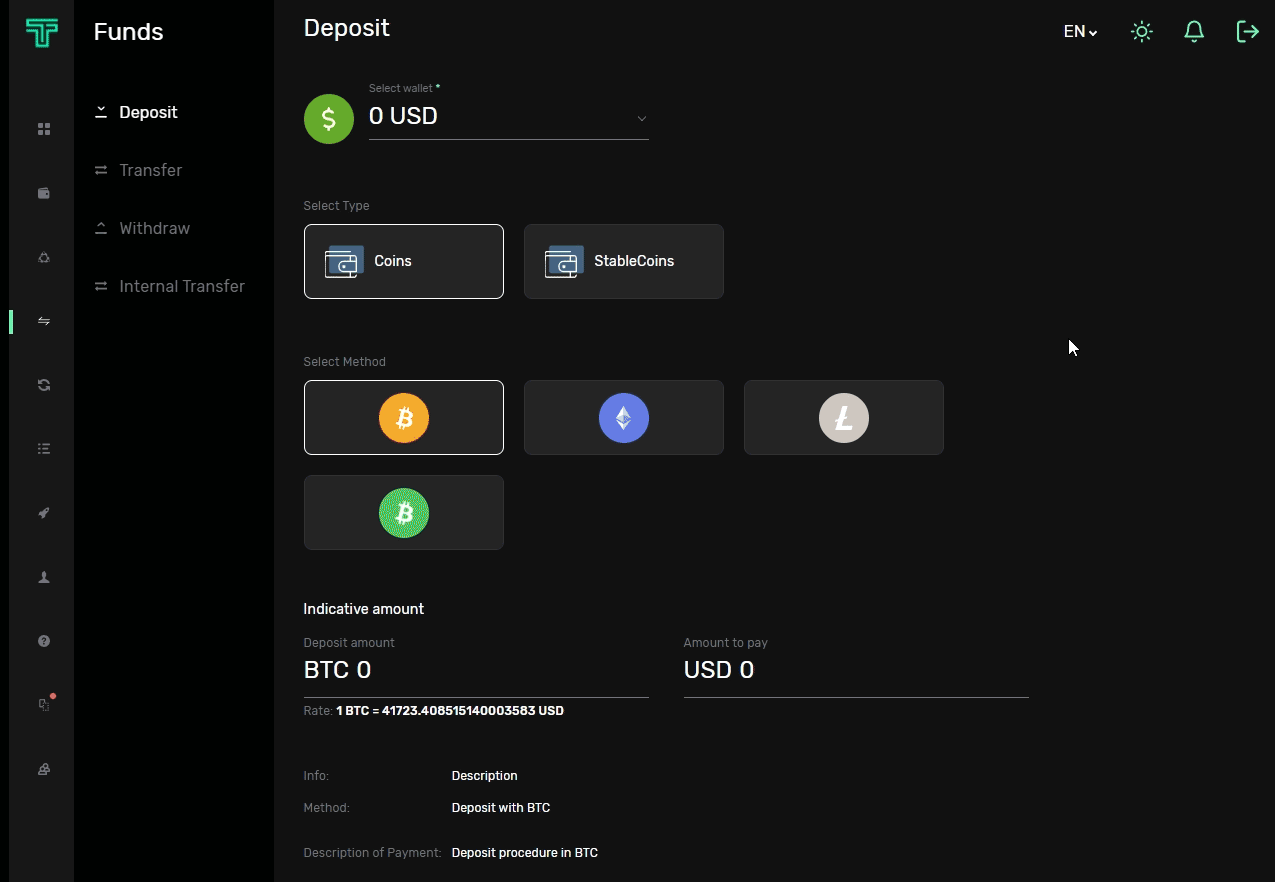
Task: Click the Amount to pay USD field
Action: pos(855,670)
